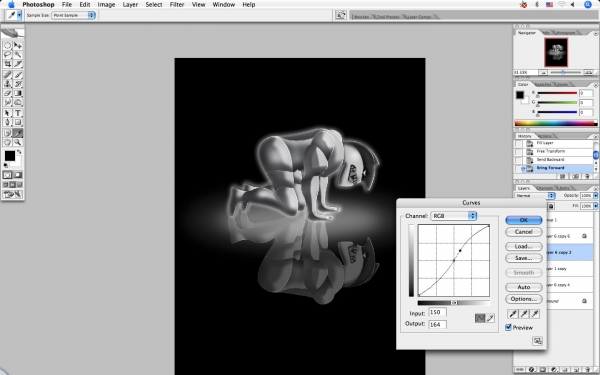Open the Image menu
600x375 pixels.
coord(106,5)
